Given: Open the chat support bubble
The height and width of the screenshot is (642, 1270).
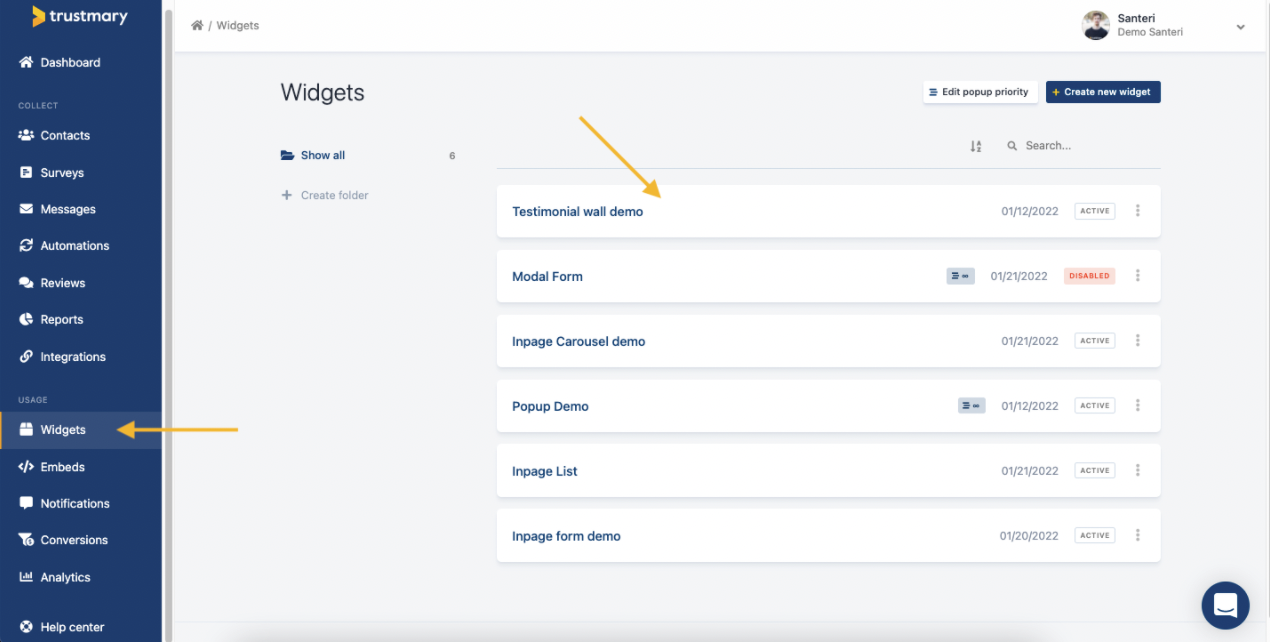Looking at the screenshot, I should pyautogui.click(x=1225, y=605).
